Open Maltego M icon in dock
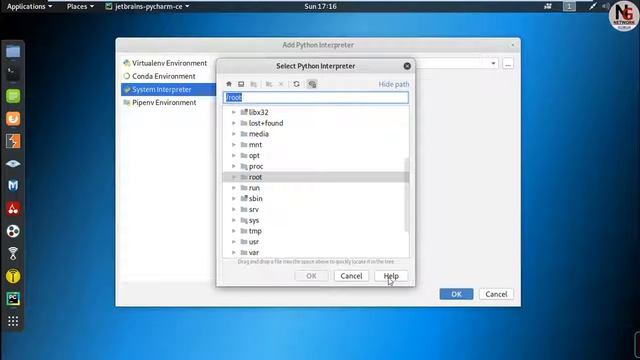This screenshot has width=640, height=360. point(13,186)
